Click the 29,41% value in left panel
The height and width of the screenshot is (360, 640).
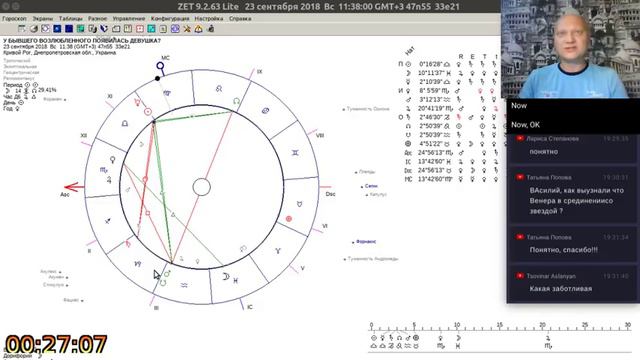tap(47, 90)
